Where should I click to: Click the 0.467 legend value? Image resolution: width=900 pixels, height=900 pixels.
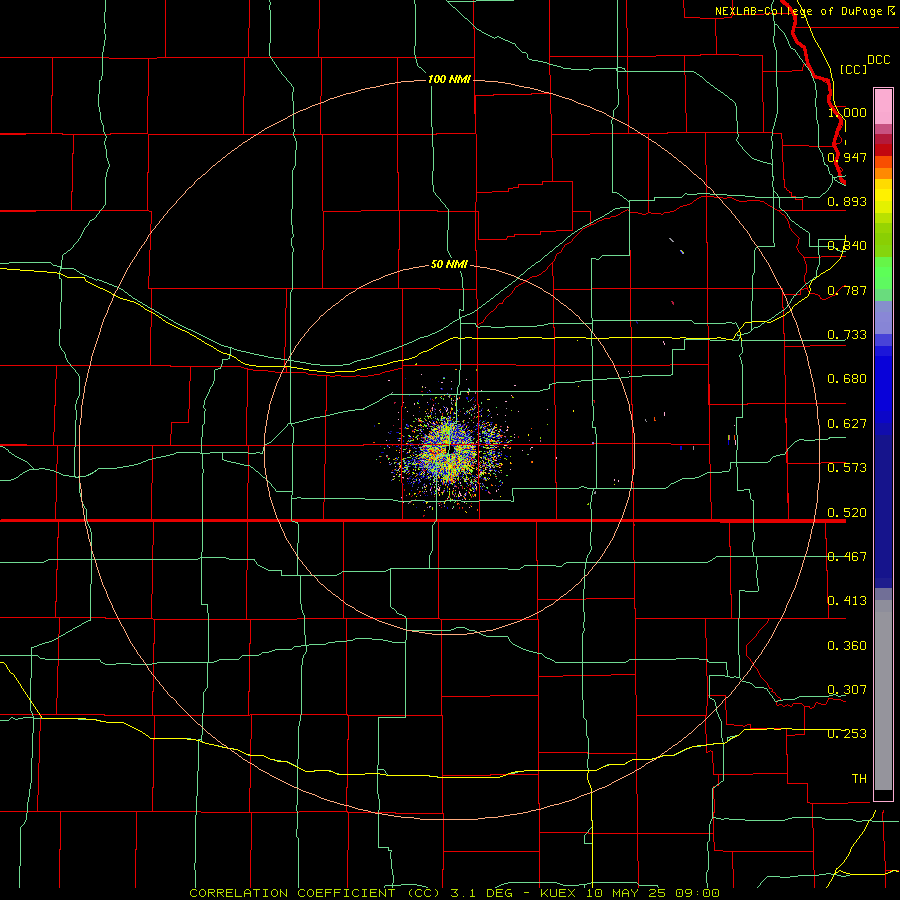(x=847, y=557)
